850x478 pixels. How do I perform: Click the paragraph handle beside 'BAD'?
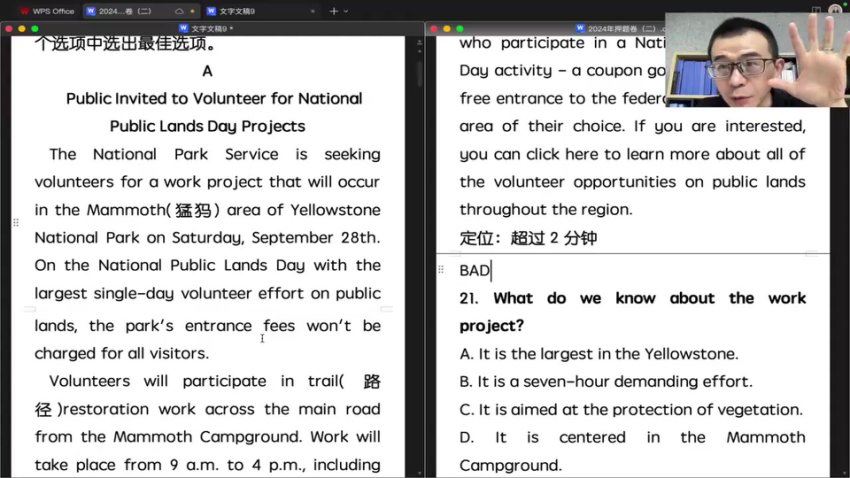pyautogui.click(x=441, y=269)
